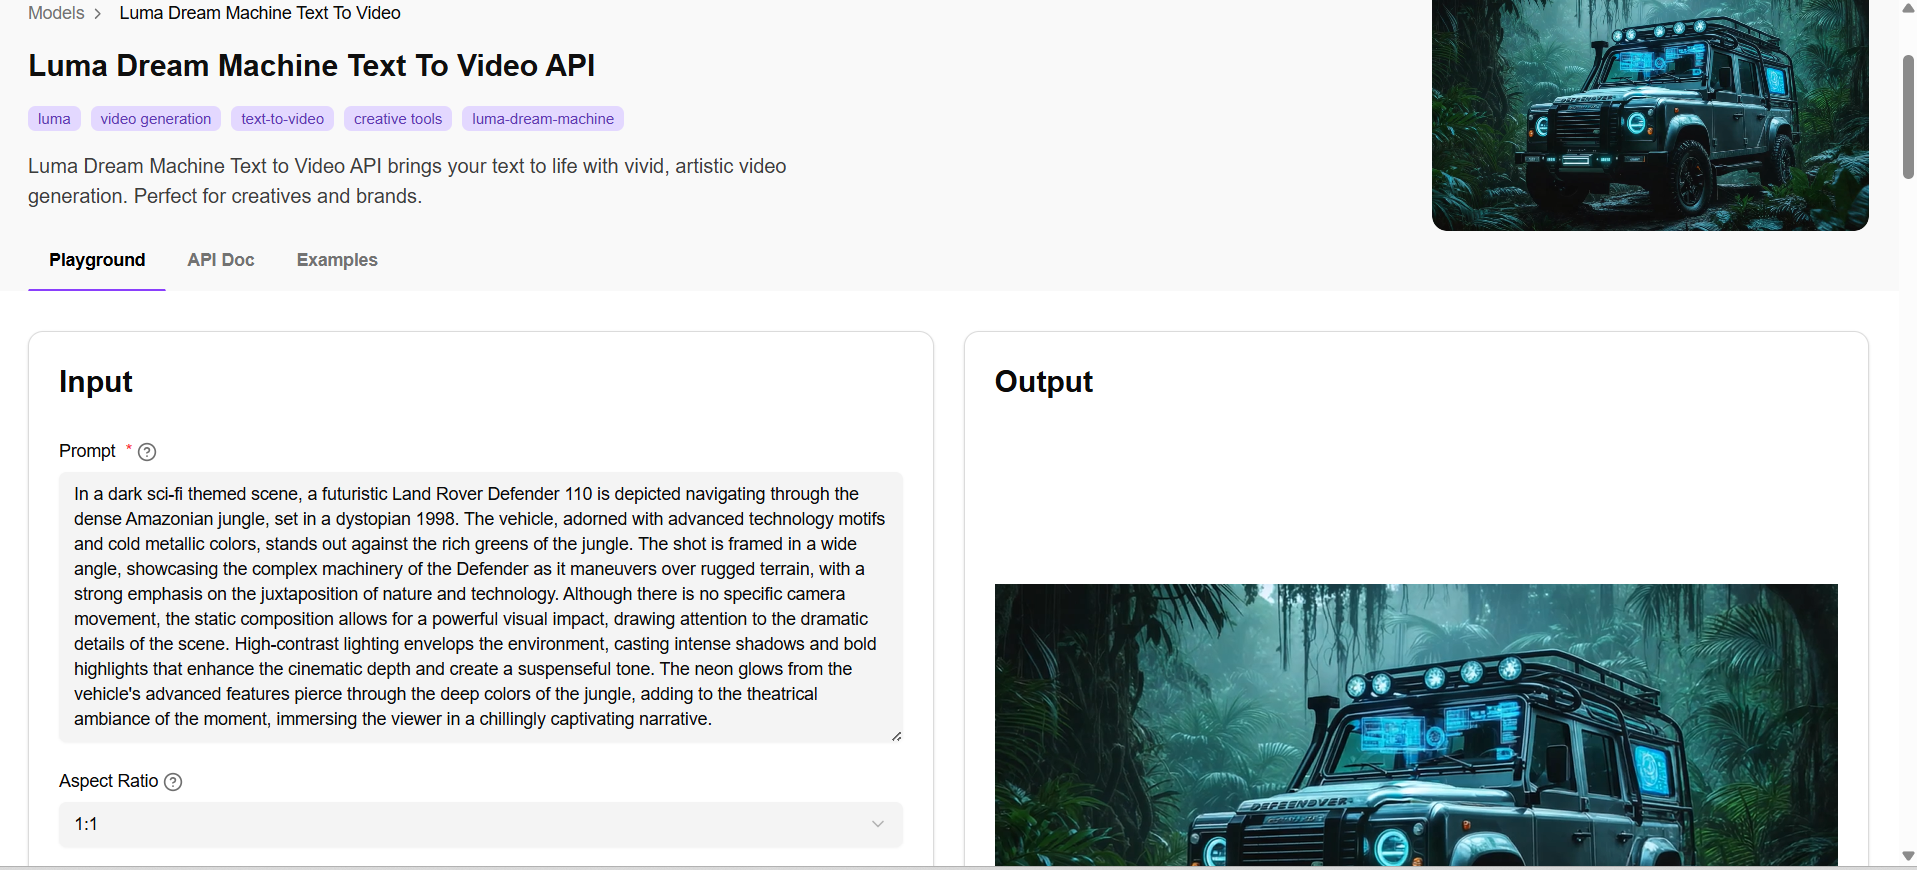Click the "text-to-video" tag

pos(282,119)
